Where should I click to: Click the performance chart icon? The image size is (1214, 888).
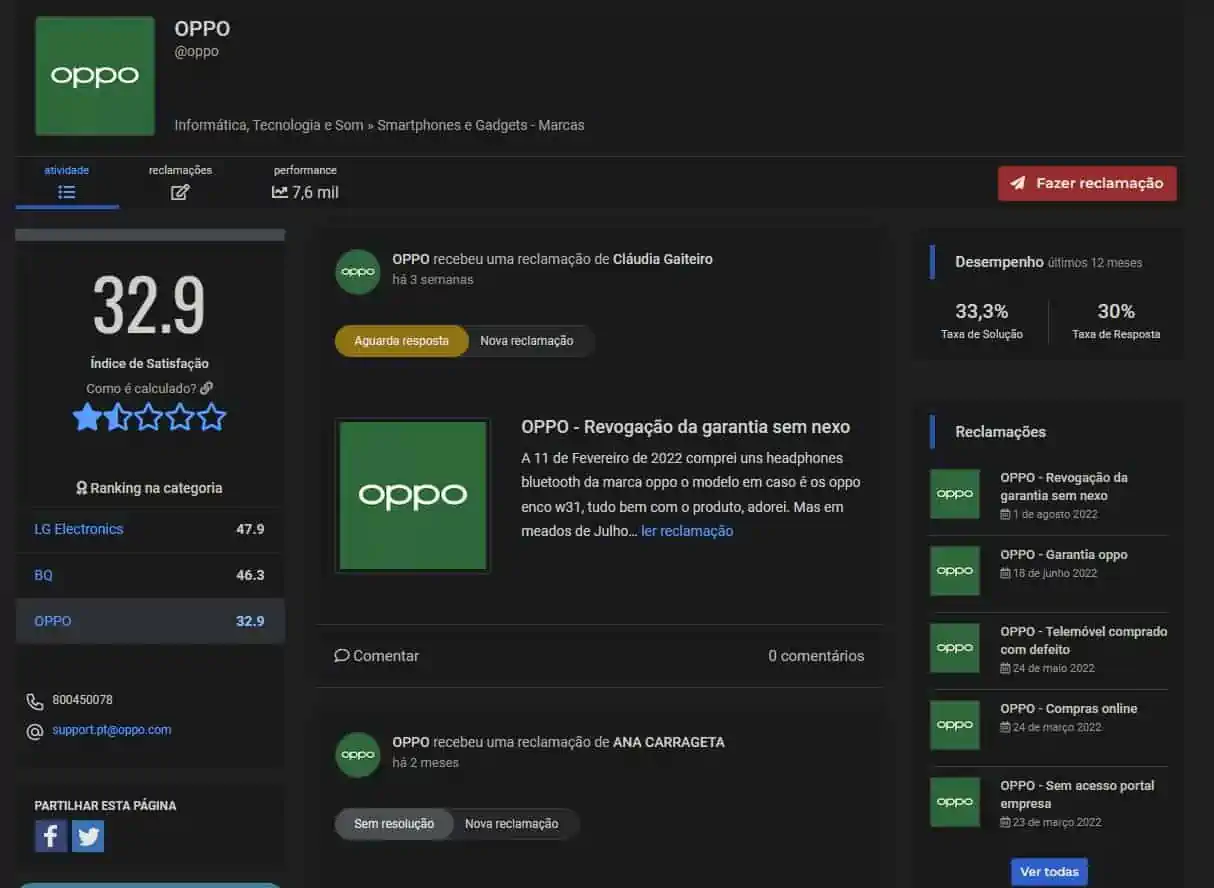click(280, 192)
